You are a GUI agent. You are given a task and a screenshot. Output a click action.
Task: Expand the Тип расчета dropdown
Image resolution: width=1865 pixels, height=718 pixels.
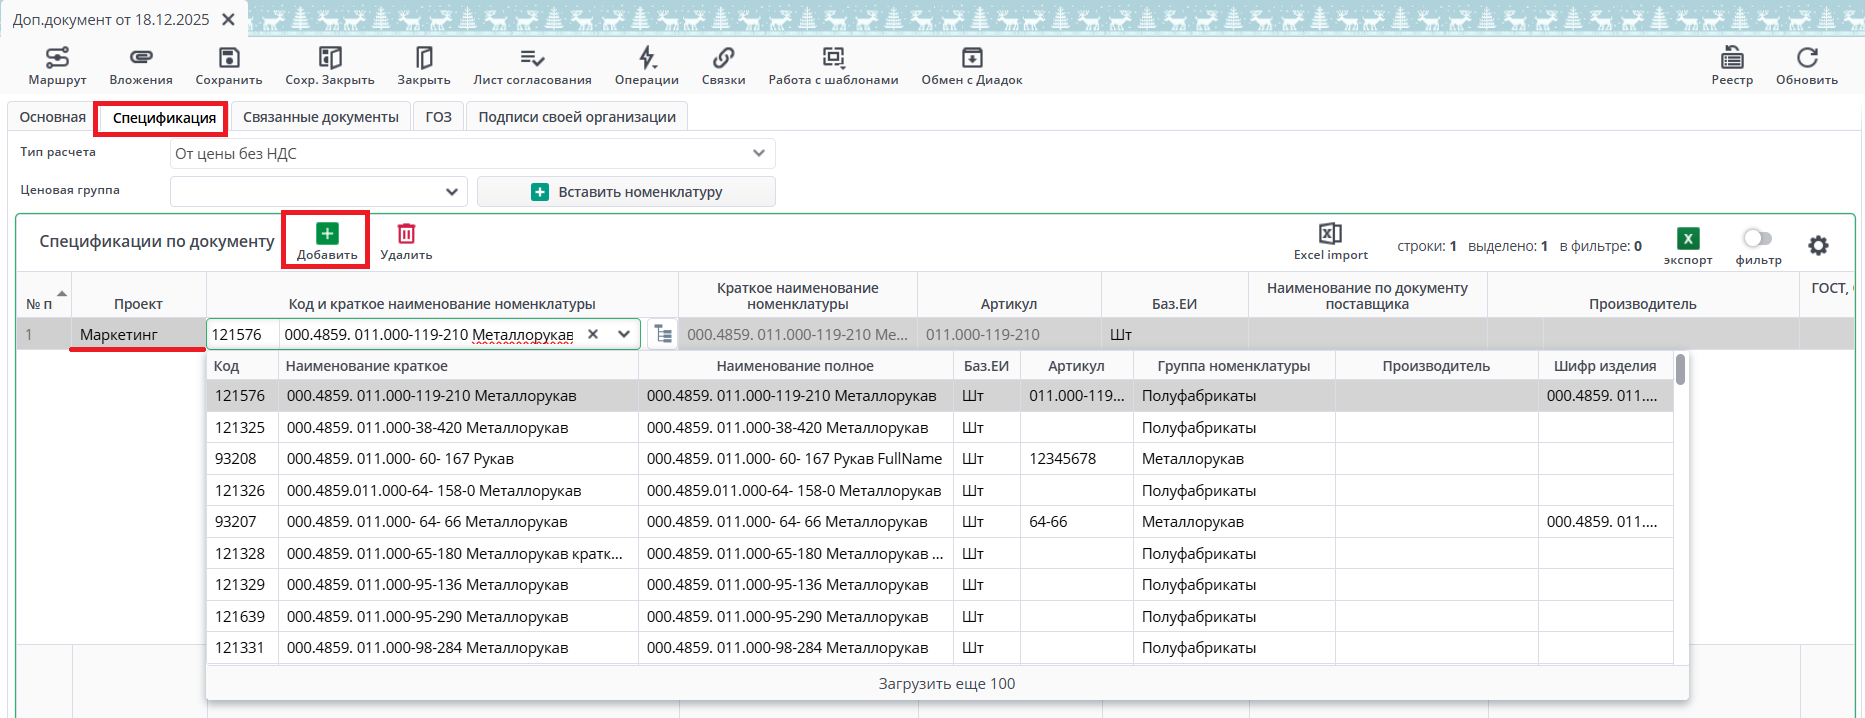tap(759, 153)
